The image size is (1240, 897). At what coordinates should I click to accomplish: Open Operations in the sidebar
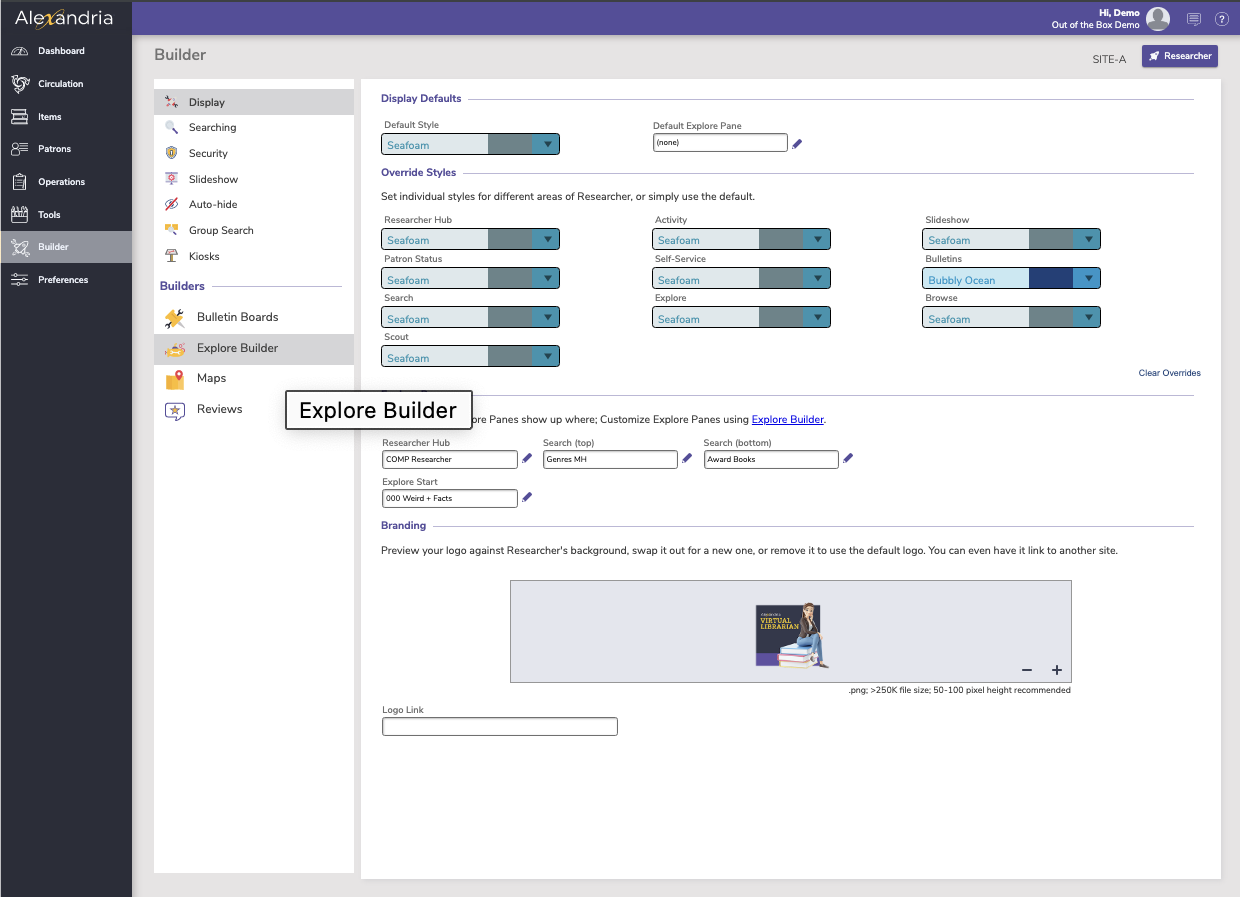click(x=66, y=182)
